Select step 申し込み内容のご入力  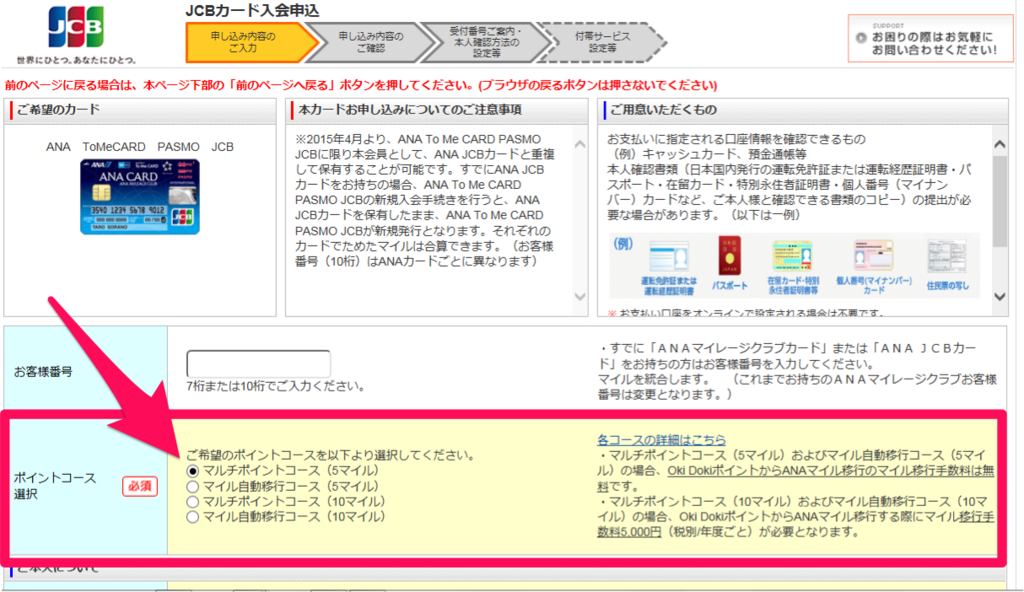pos(246,42)
